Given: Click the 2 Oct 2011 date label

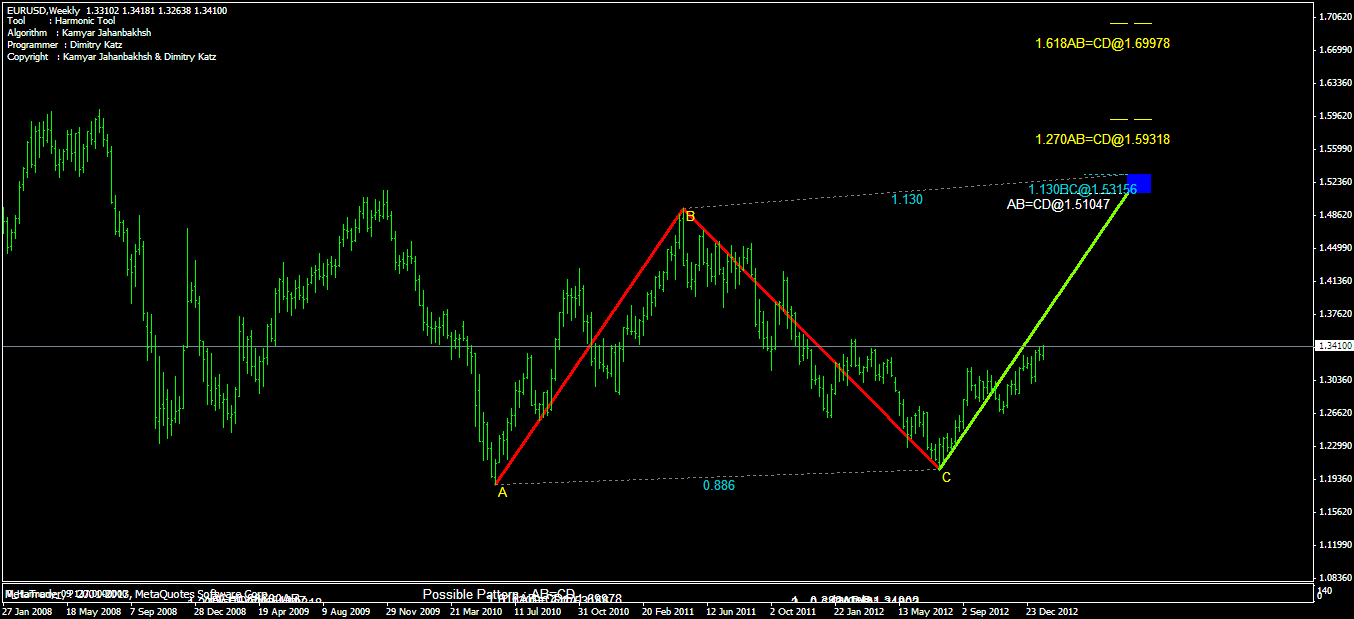Looking at the screenshot, I should tap(794, 611).
